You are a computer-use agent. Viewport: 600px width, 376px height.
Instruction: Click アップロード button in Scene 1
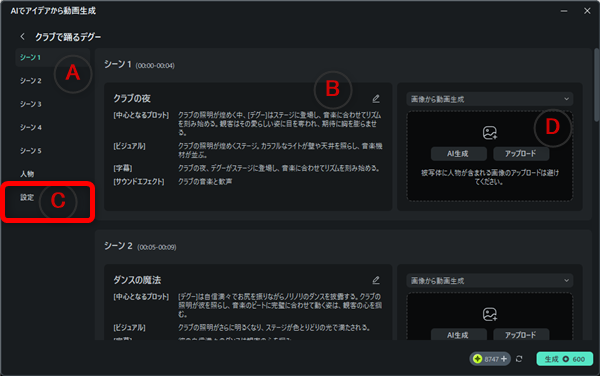pyautogui.click(x=521, y=154)
